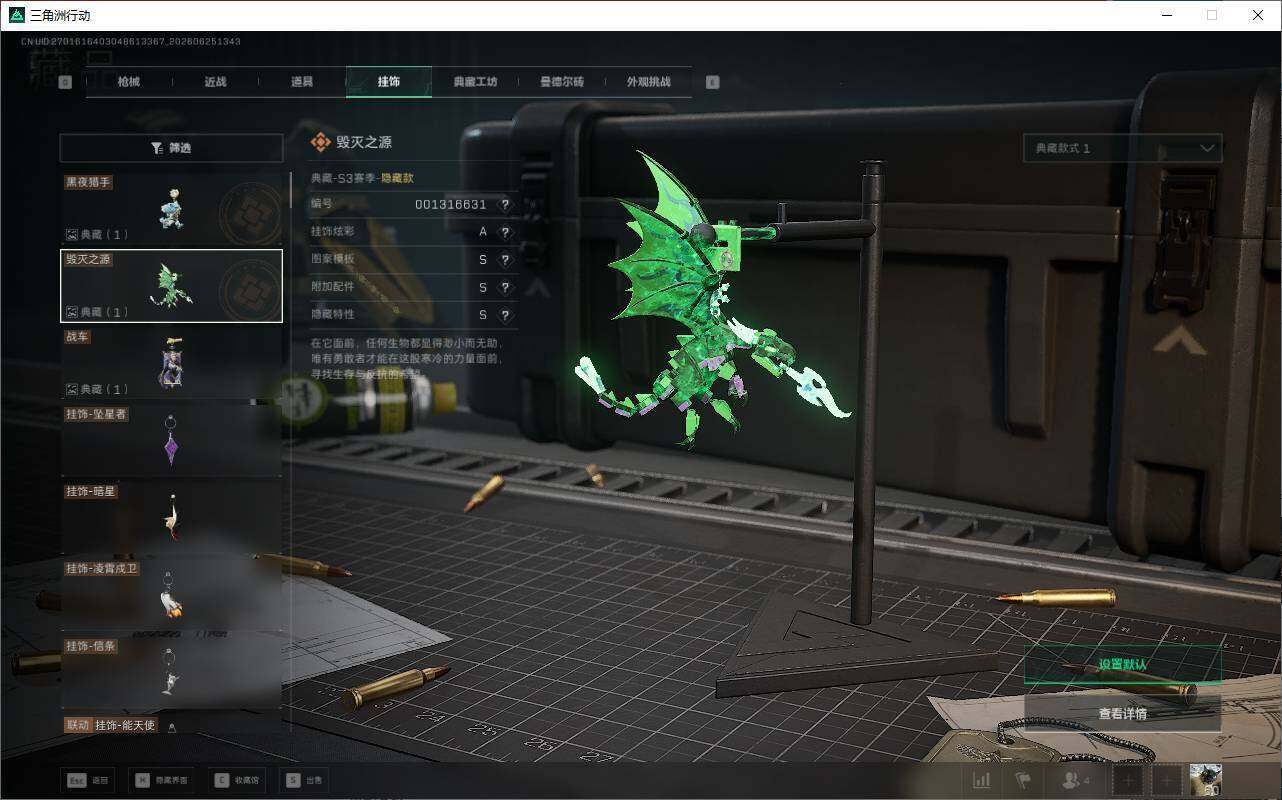
Task: Click the help icon beside 隐藏特性
Action: point(505,315)
